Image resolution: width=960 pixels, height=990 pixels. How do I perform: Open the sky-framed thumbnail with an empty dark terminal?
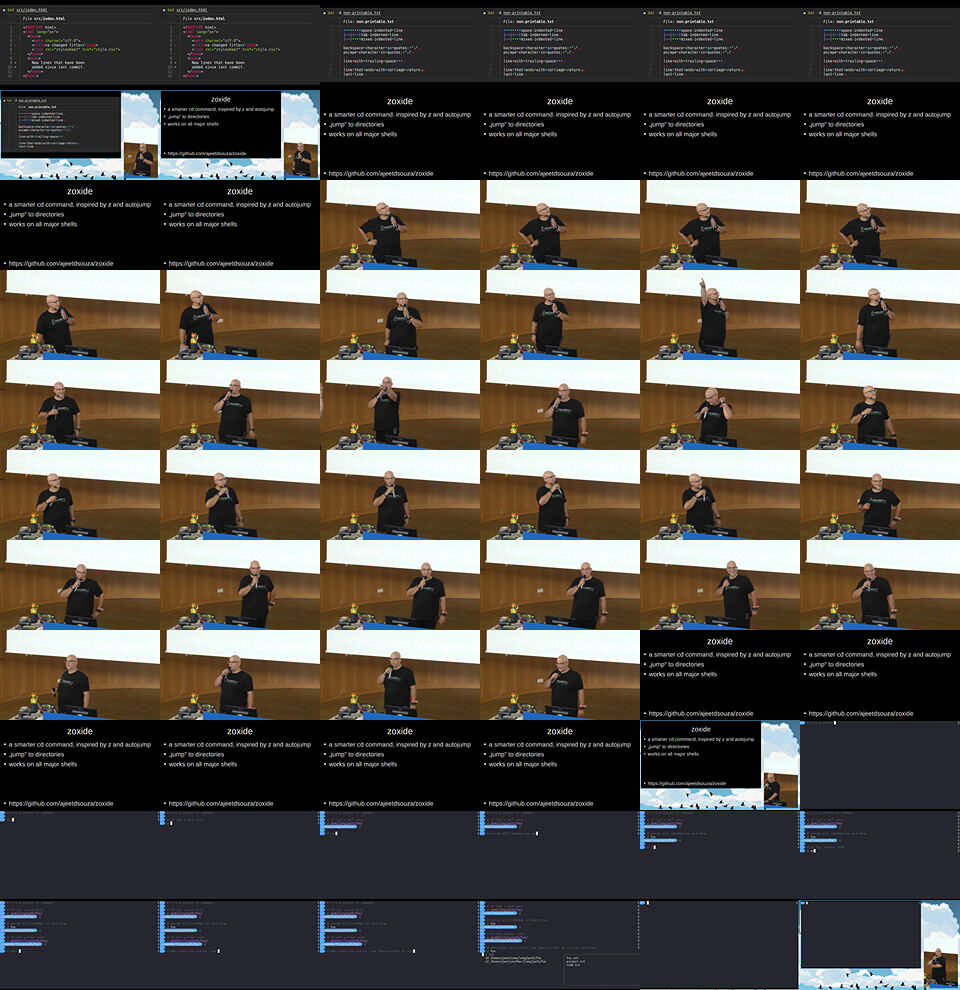pos(880,945)
